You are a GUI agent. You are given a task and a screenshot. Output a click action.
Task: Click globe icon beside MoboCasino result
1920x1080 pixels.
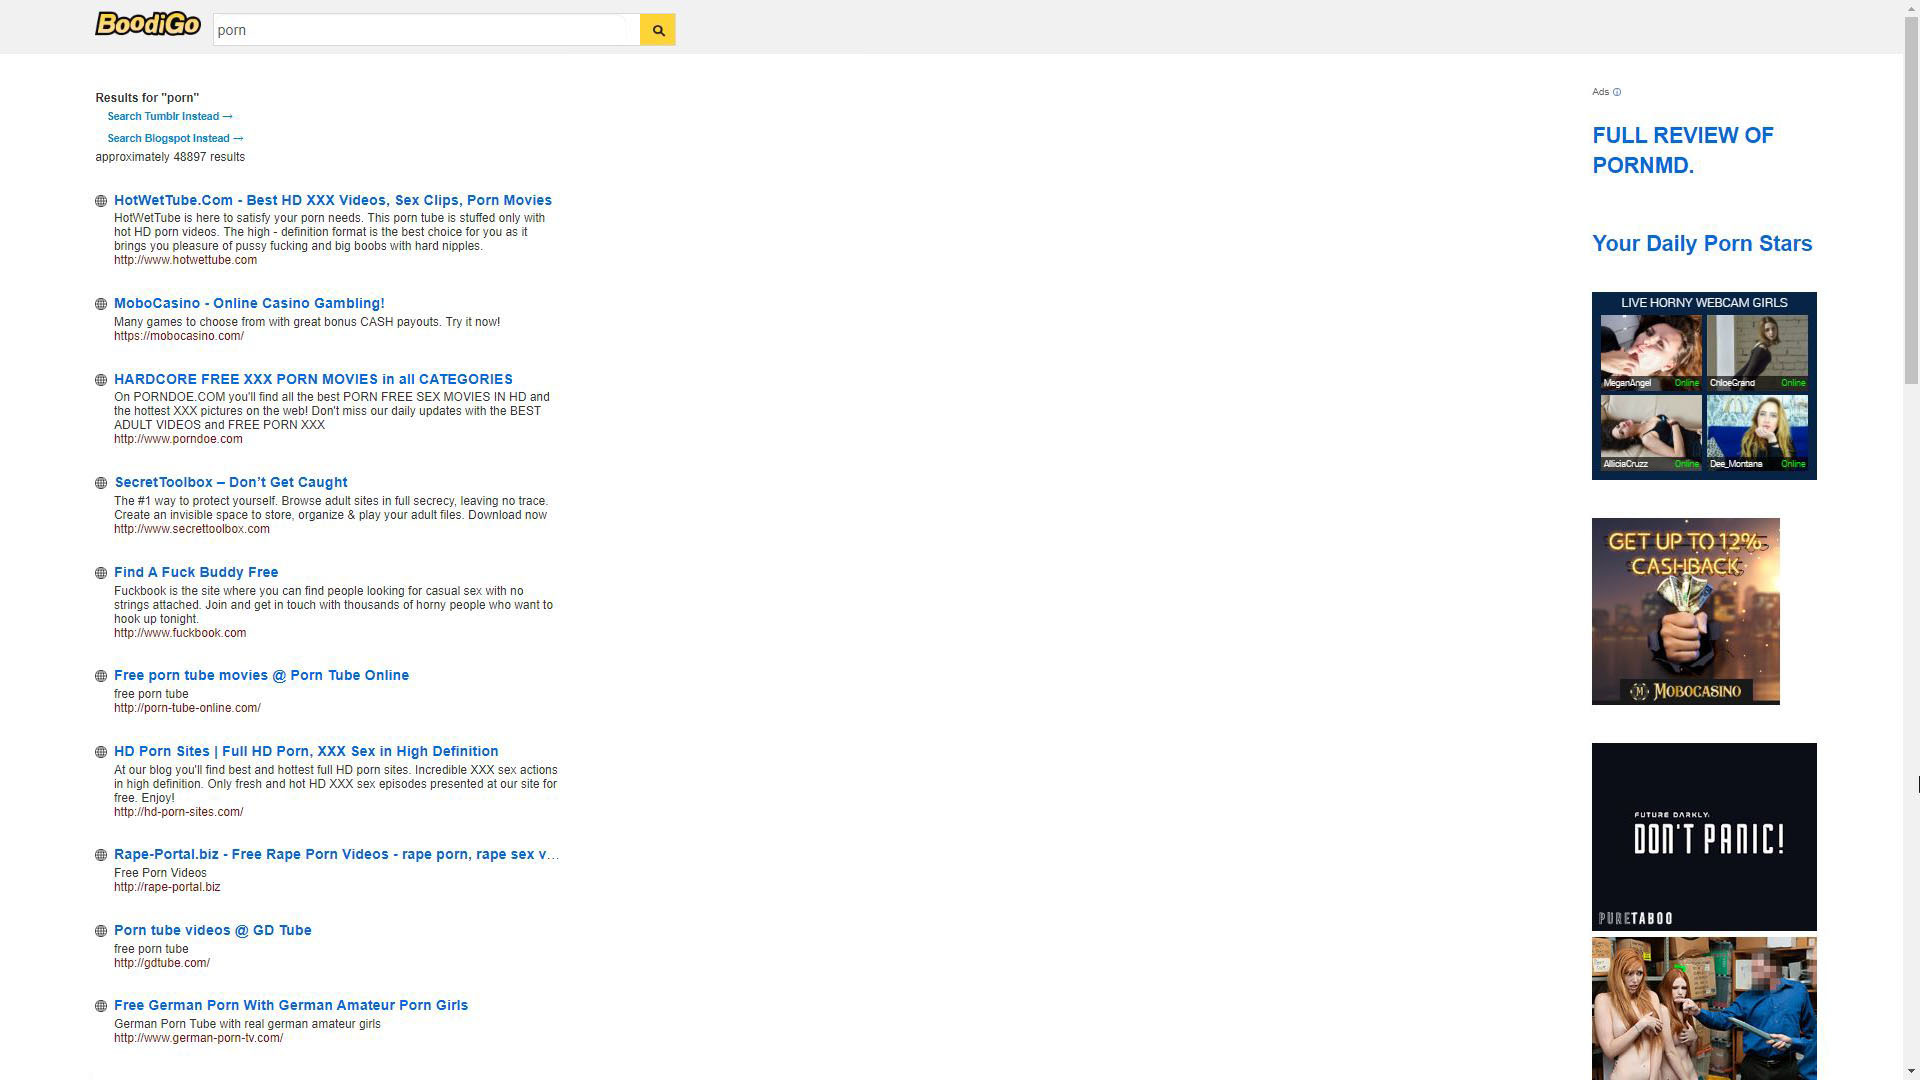click(101, 304)
